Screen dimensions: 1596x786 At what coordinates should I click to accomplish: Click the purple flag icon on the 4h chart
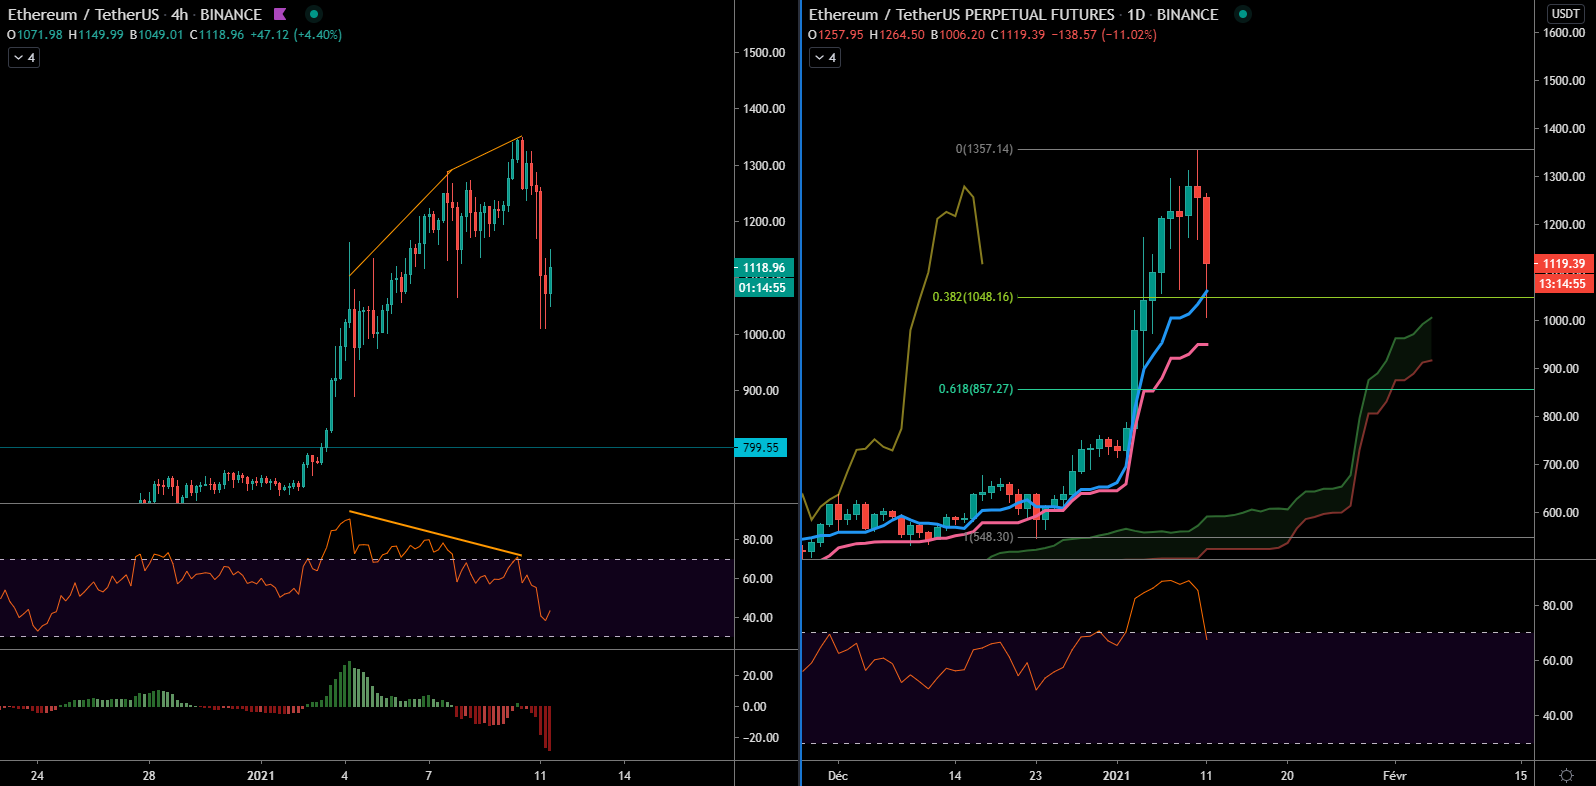point(280,14)
